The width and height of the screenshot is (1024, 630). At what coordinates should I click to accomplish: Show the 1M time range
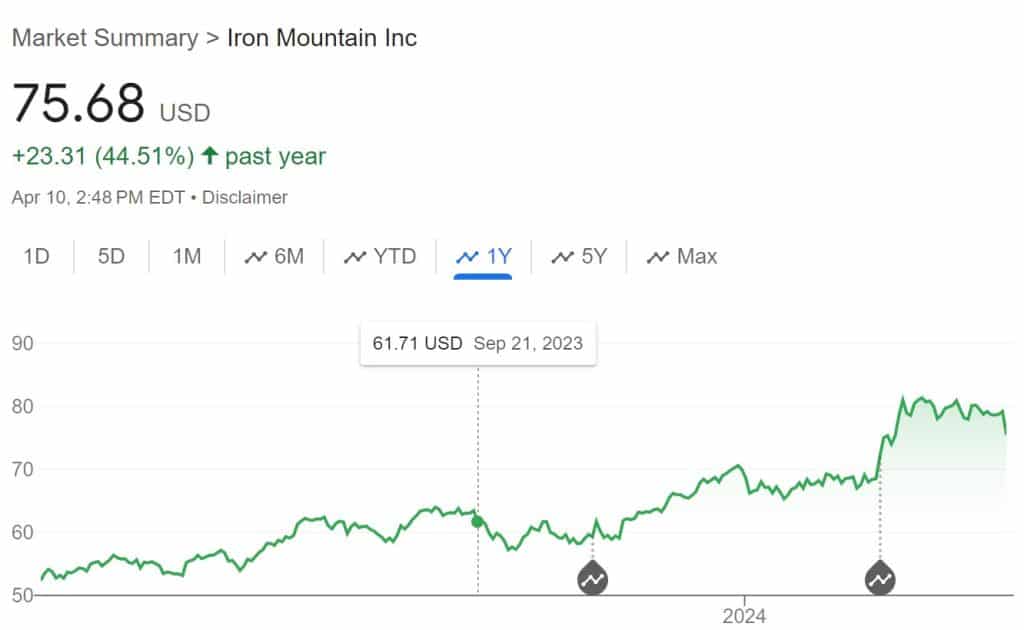[187, 257]
